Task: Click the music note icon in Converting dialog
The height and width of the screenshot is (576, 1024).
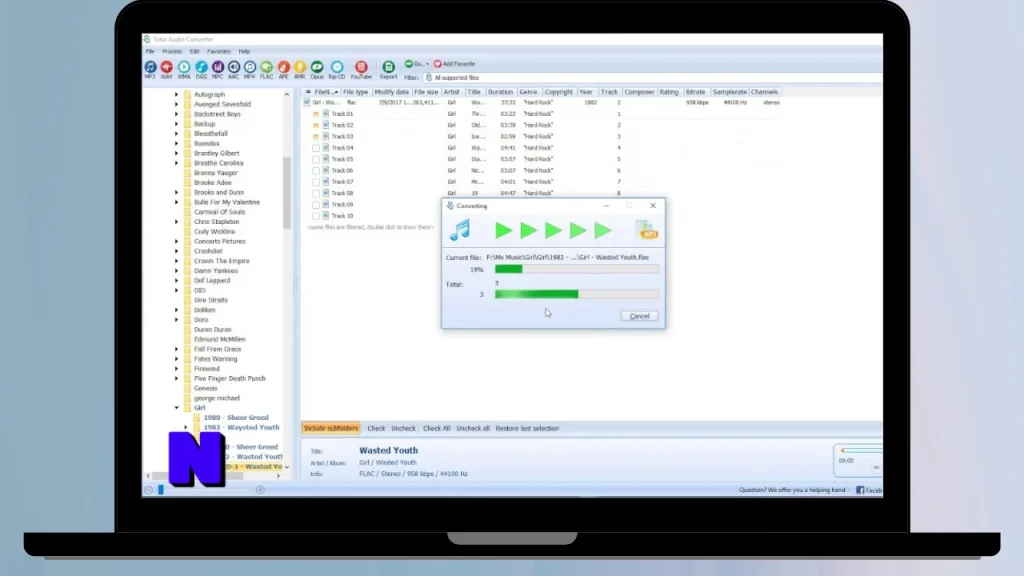Action: [x=460, y=230]
